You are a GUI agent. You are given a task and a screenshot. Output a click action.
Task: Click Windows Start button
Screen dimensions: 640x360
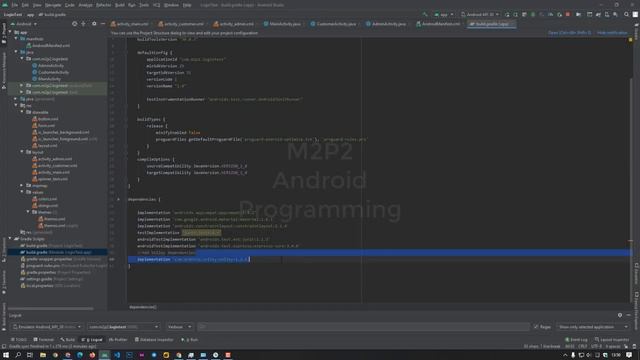[6, 355]
